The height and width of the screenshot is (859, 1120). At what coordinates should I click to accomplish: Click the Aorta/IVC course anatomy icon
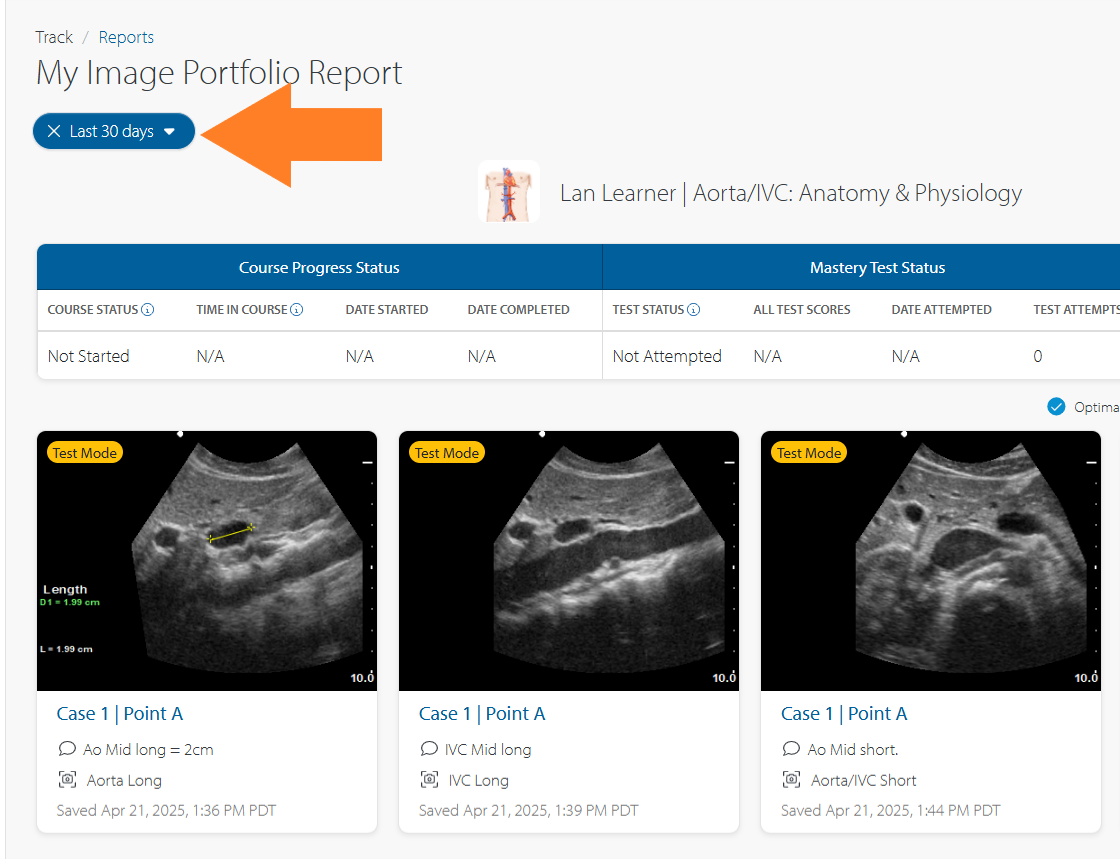(x=508, y=192)
